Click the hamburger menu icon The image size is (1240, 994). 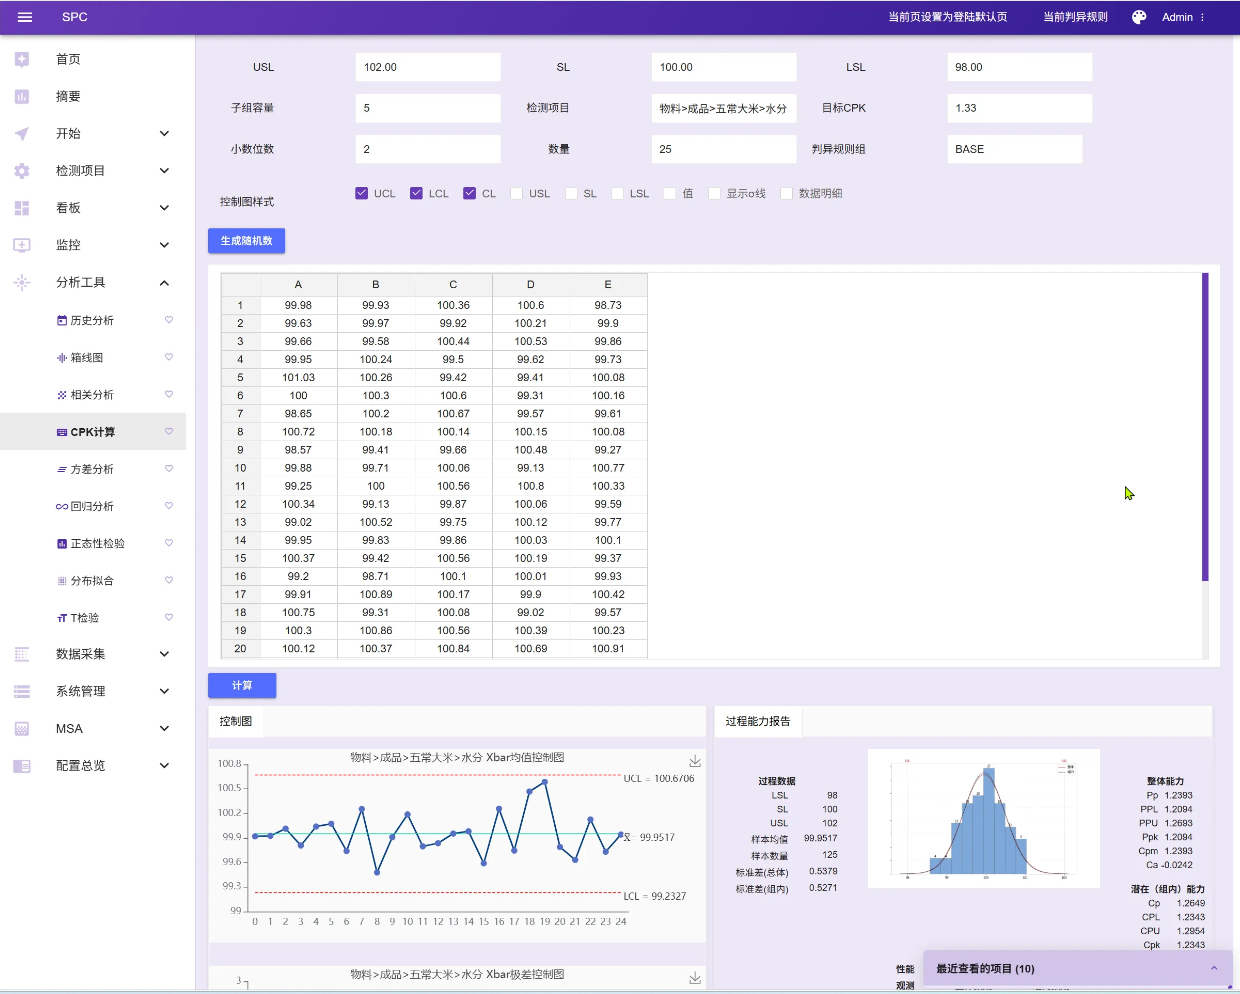click(x=25, y=17)
